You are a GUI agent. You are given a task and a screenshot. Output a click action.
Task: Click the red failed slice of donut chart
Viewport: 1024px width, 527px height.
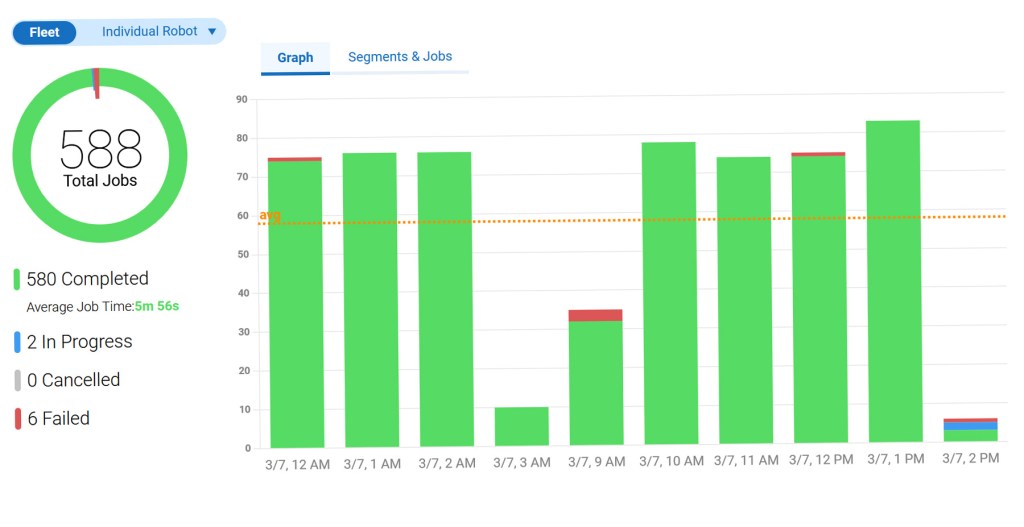97,83
